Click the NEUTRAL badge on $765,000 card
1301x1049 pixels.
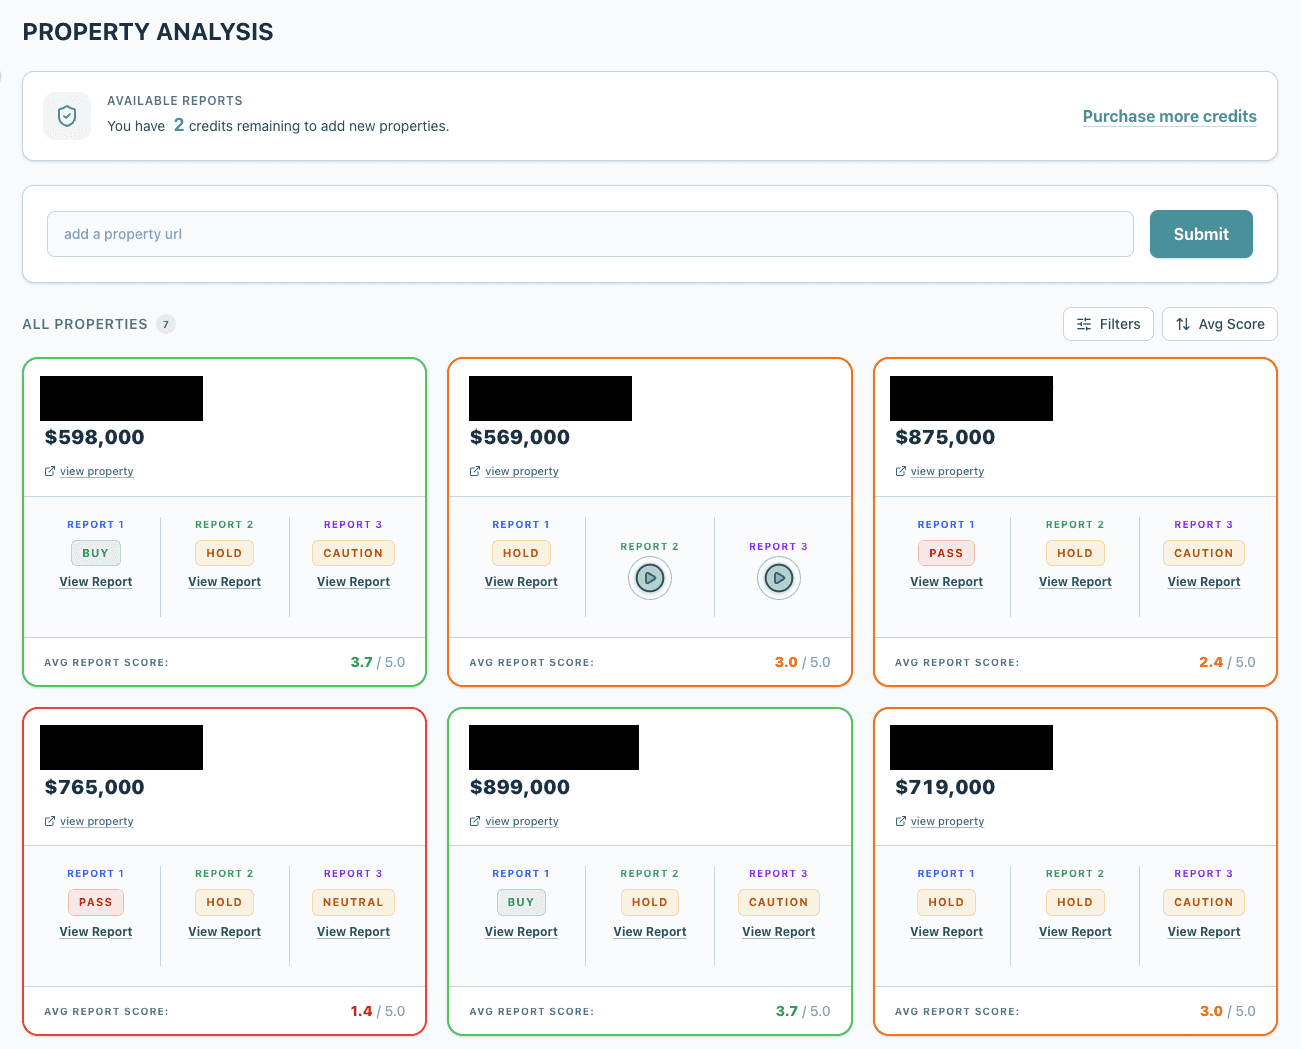coord(353,902)
